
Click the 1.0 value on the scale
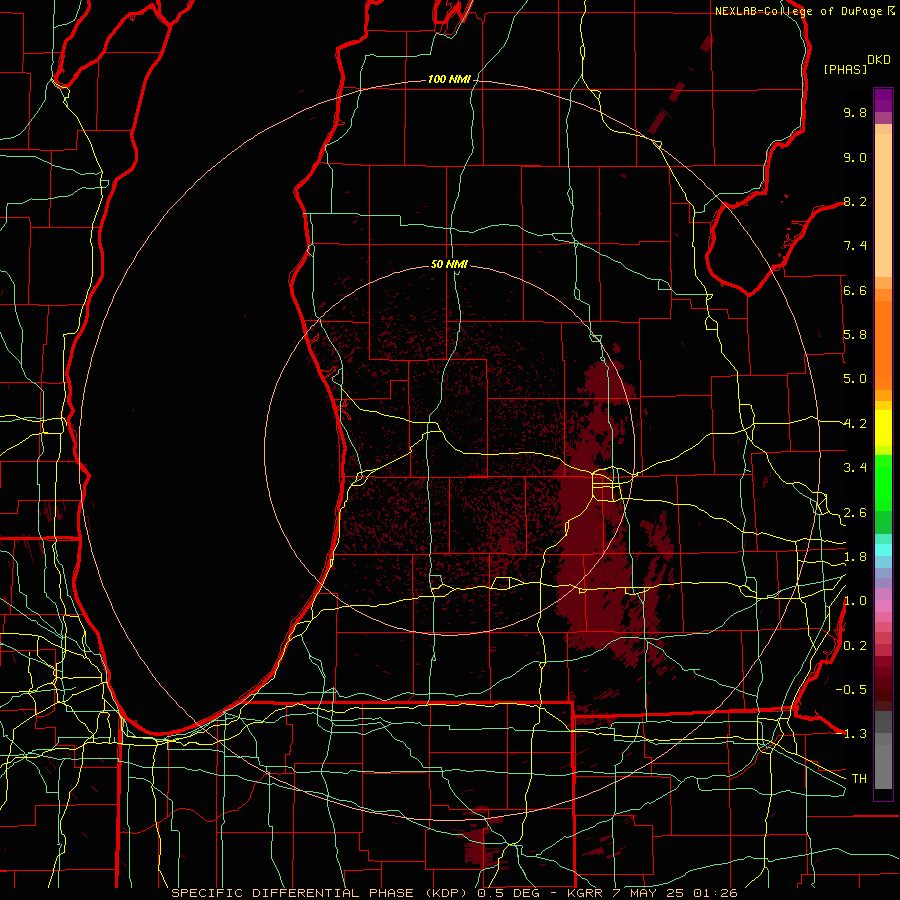click(x=855, y=601)
